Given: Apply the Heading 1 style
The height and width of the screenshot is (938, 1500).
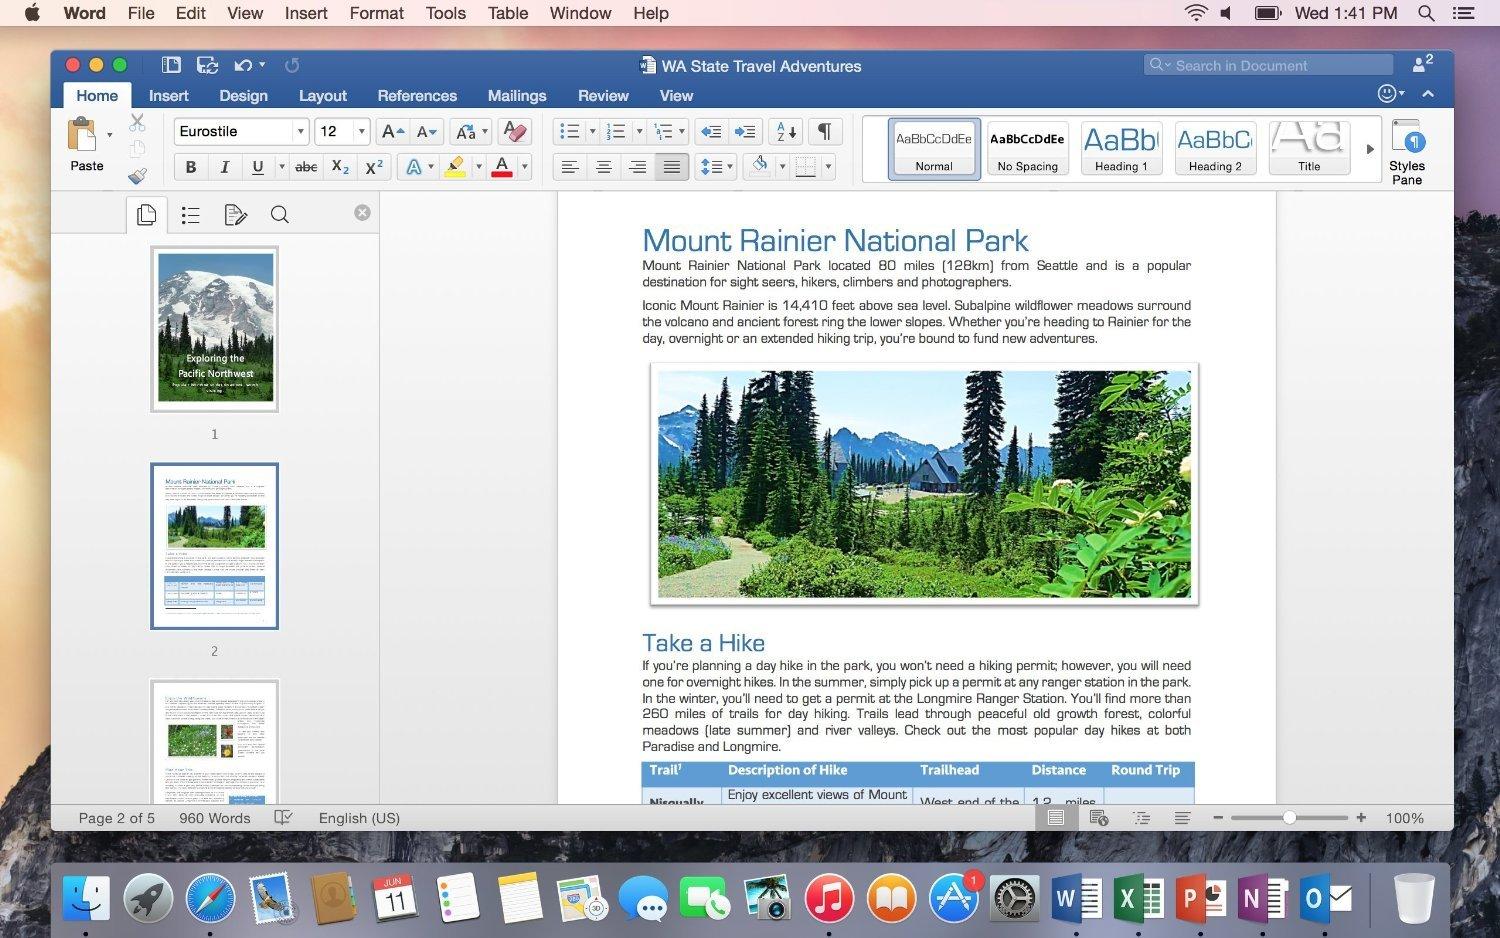Looking at the screenshot, I should pyautogui.click(x=1120, y=148).
